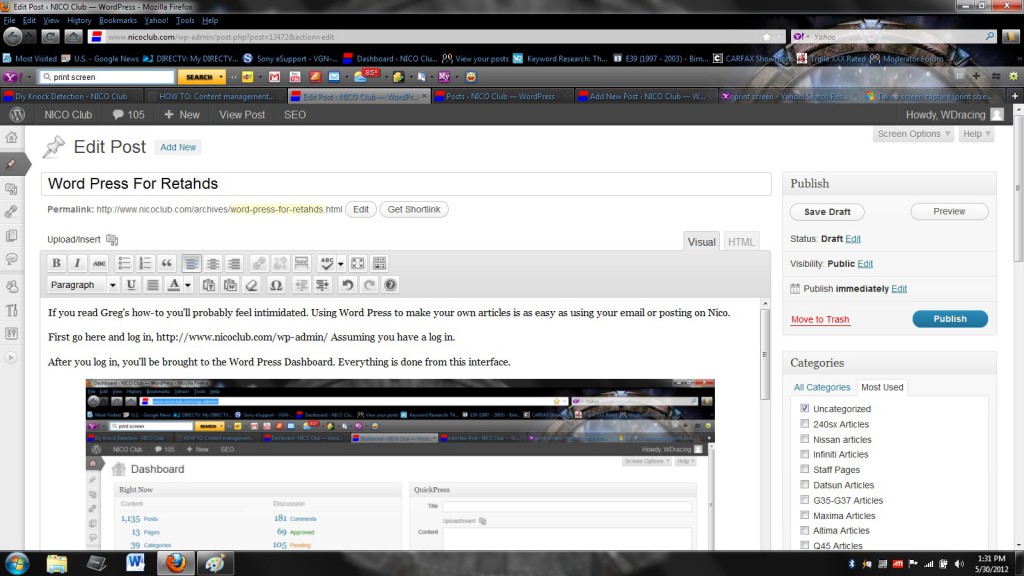Insert an ordered numbered list

pyautogui.click(x=145, y=263)
